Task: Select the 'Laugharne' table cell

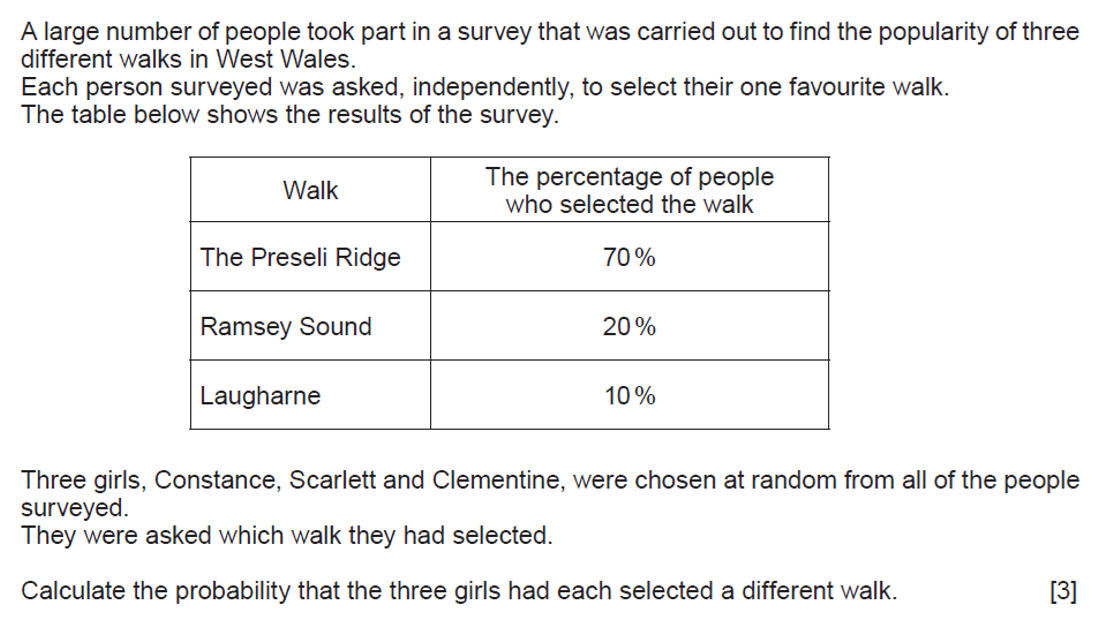Action: [x=310, y=395]
